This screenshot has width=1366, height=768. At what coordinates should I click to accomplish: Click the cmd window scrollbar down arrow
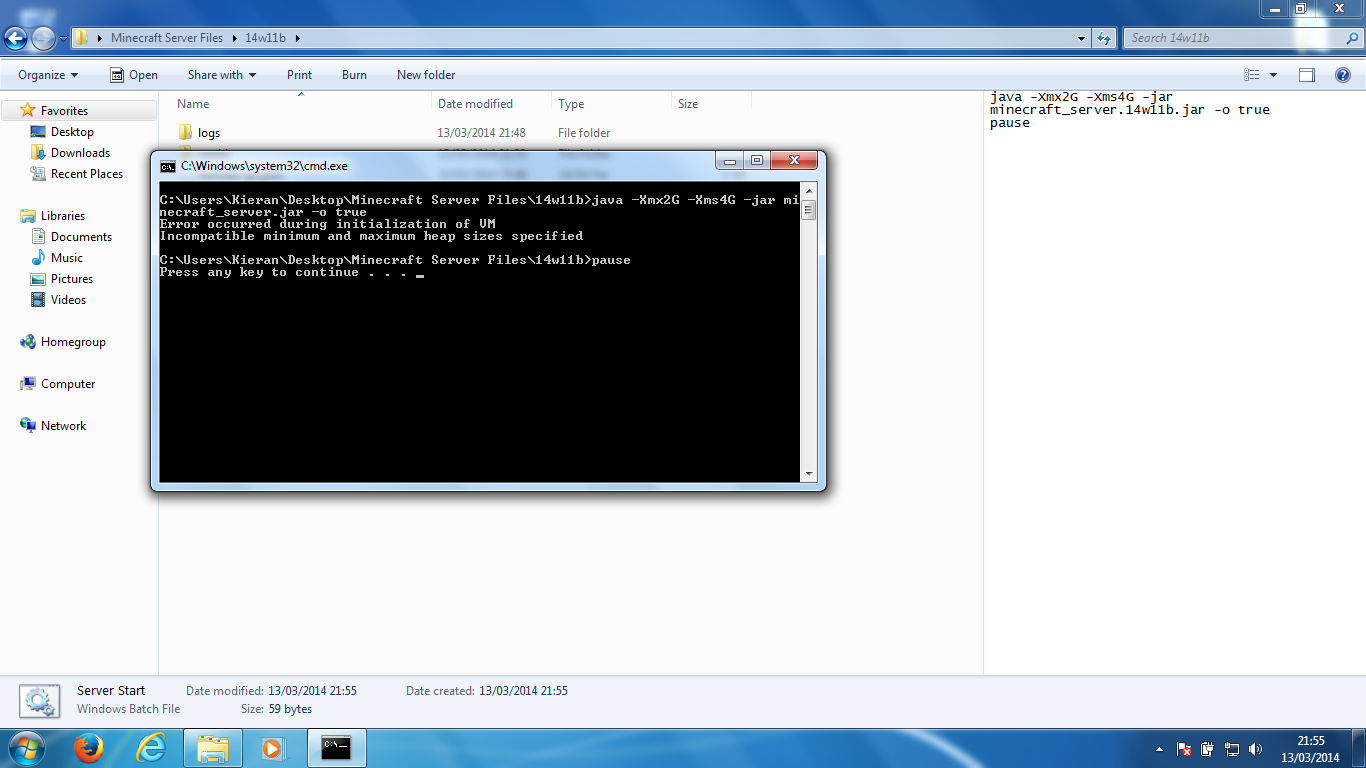point(809,475)
